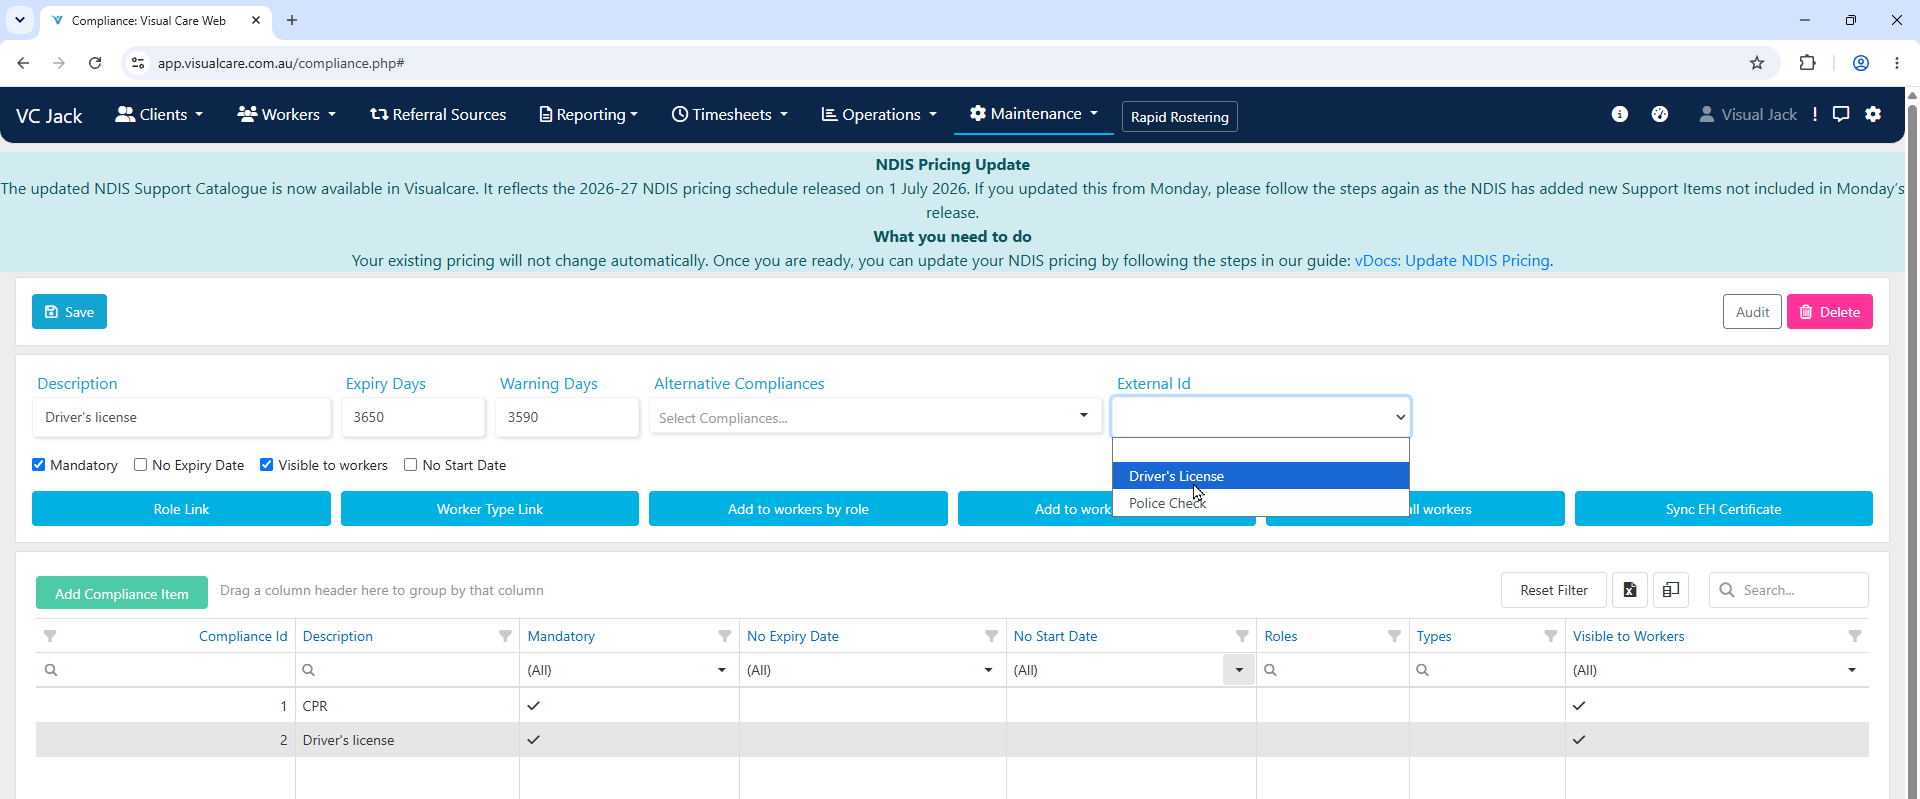View site information icon in address bar
Screen dimensions: 1920x799
[138, 63]
